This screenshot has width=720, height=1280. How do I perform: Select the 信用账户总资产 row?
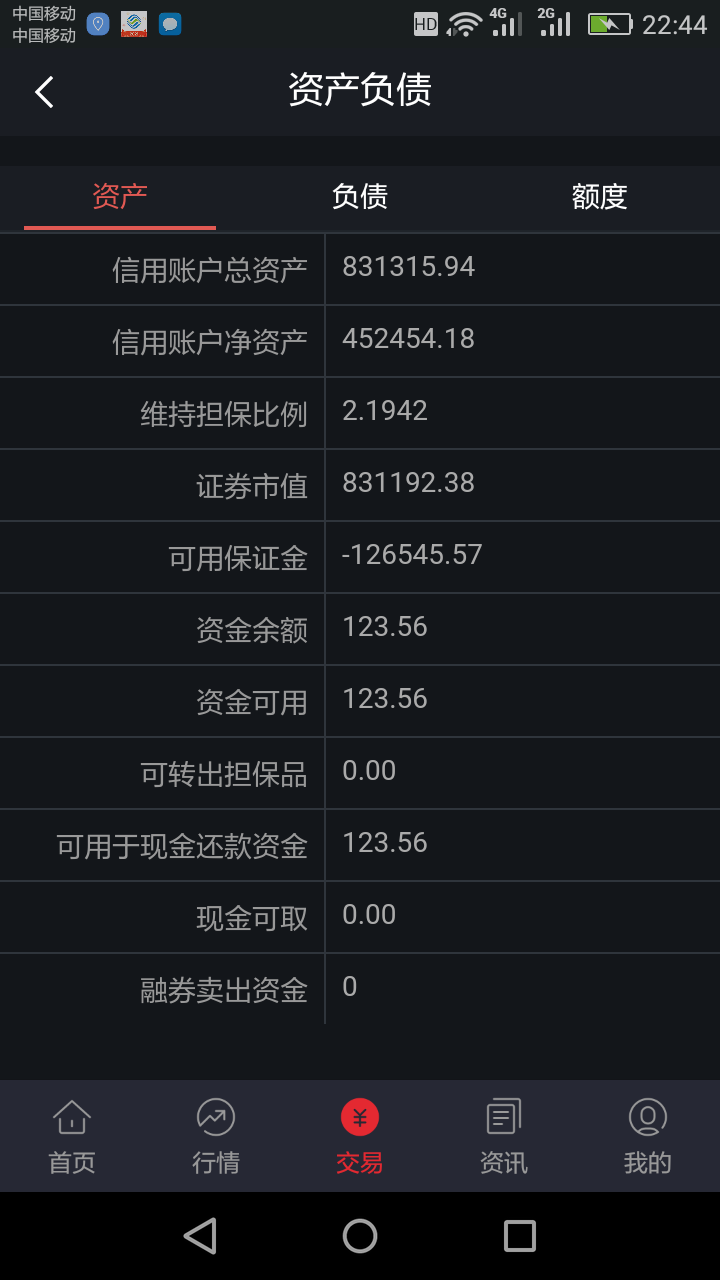tap(360, 269)
